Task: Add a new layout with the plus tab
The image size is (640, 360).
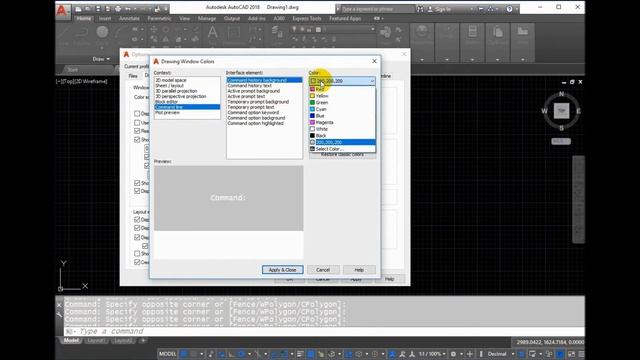Action: pyautogui.click(x=143, y=340)
